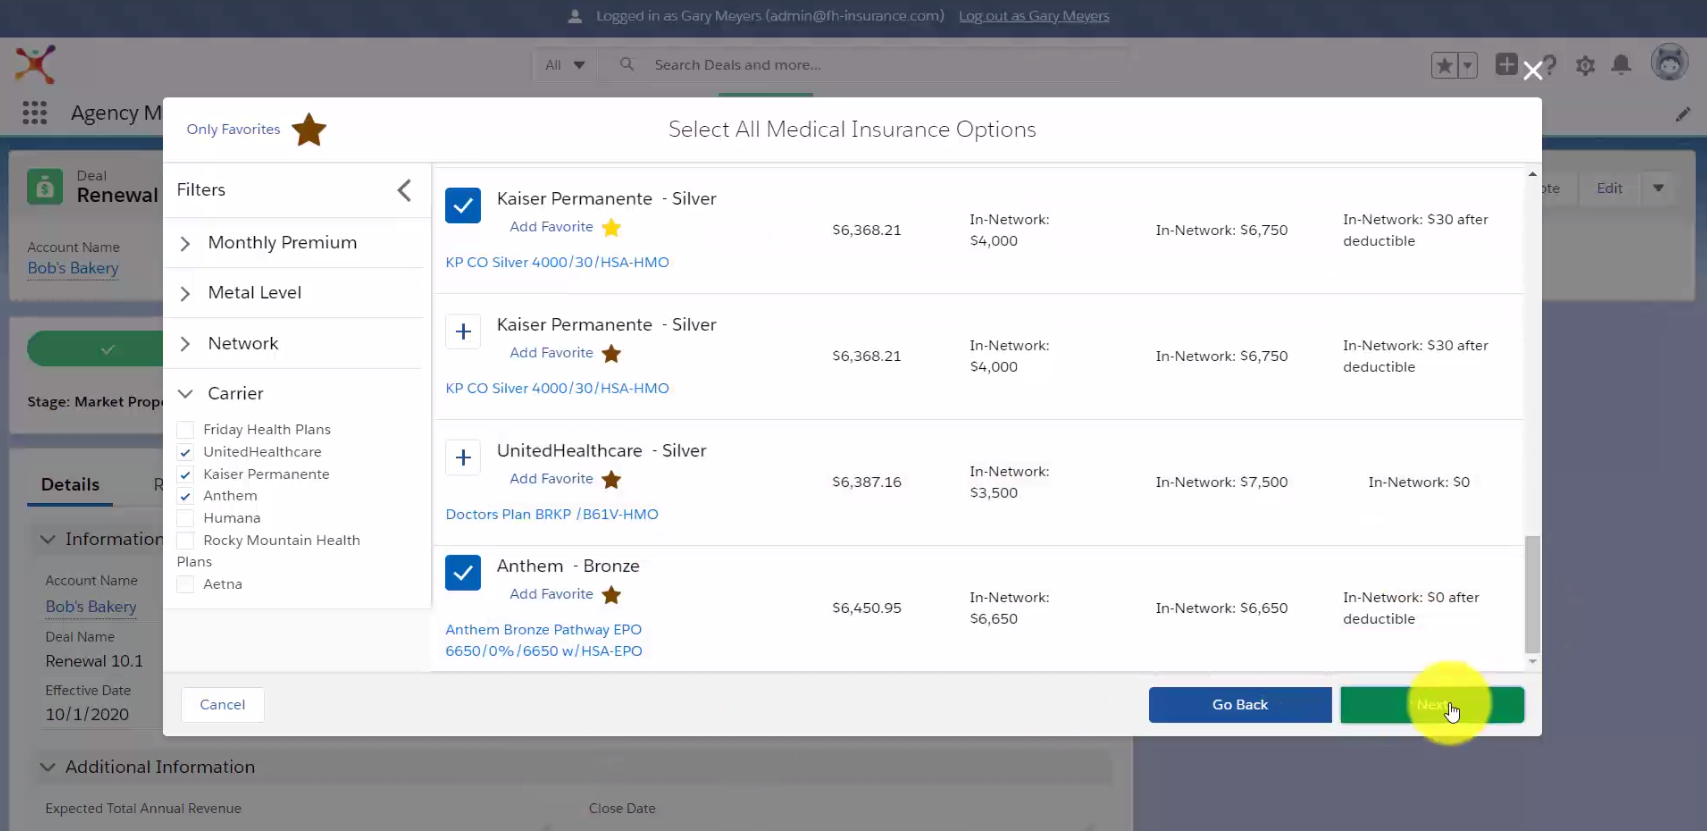
Task: Open the help question mark icon
Action: [1550, 66]
